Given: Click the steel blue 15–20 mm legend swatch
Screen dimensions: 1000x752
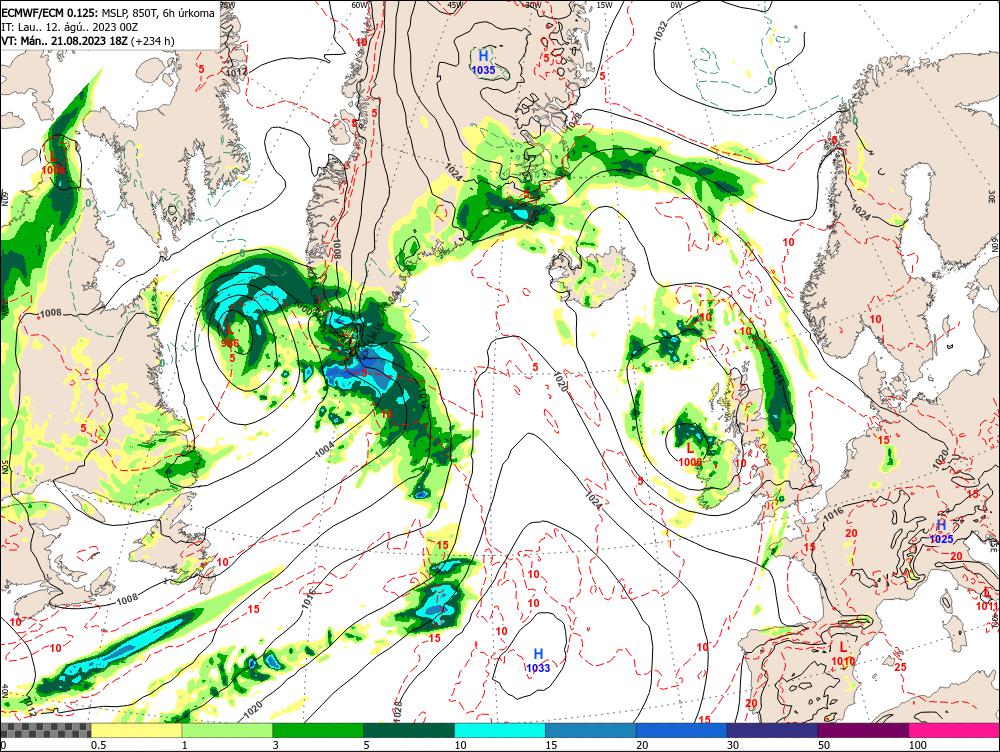Looking at the screenshot, I should click(x=591, y=730).
